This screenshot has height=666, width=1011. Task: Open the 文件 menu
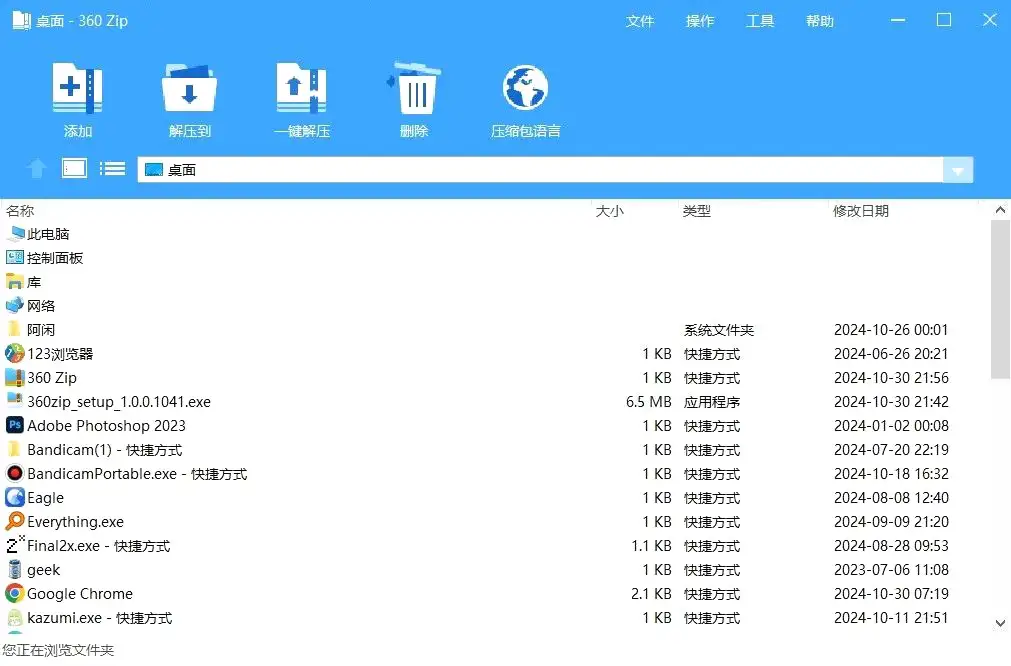640,21
